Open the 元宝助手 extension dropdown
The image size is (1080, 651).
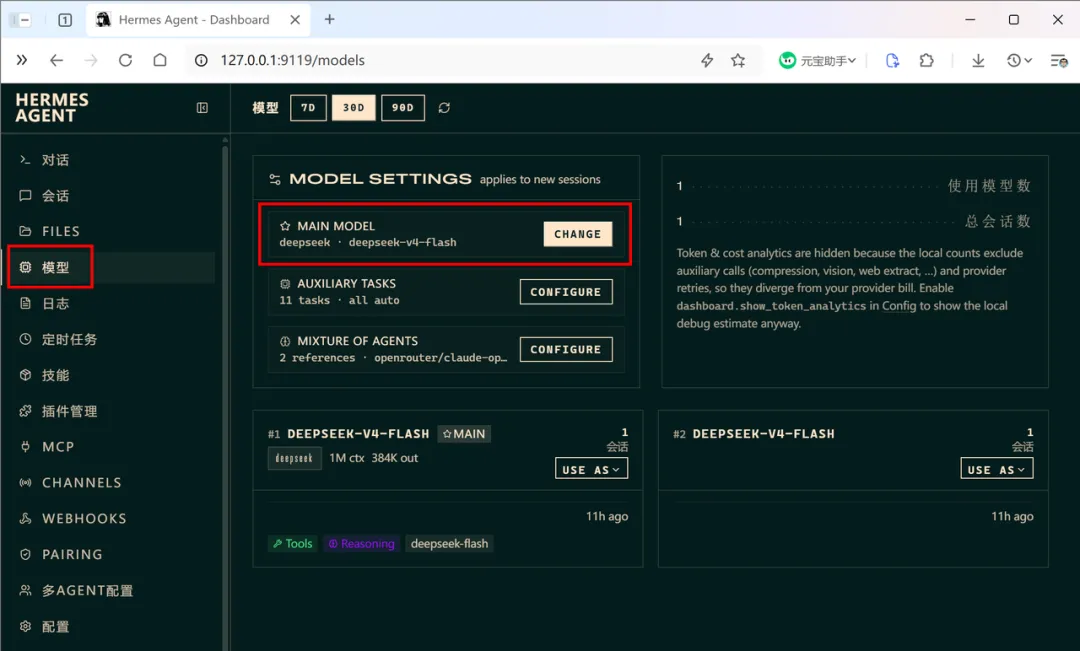click(818, 61)
